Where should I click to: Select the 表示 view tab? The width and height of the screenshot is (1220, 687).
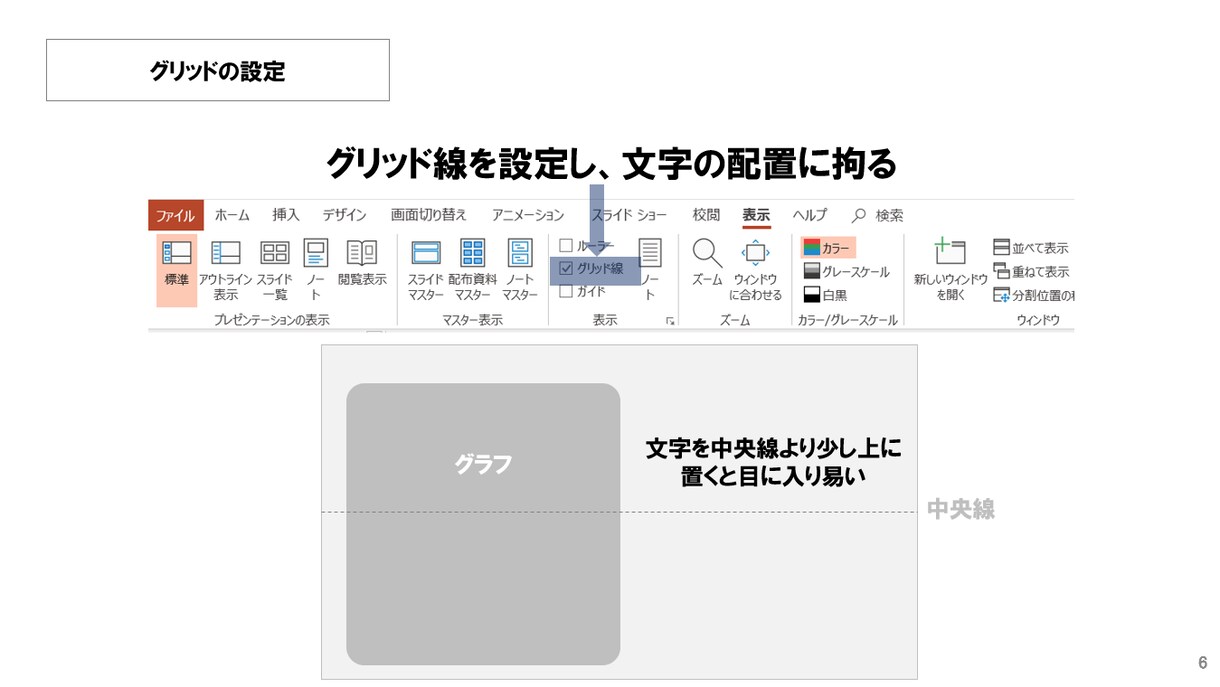click(x=756, y=215)
